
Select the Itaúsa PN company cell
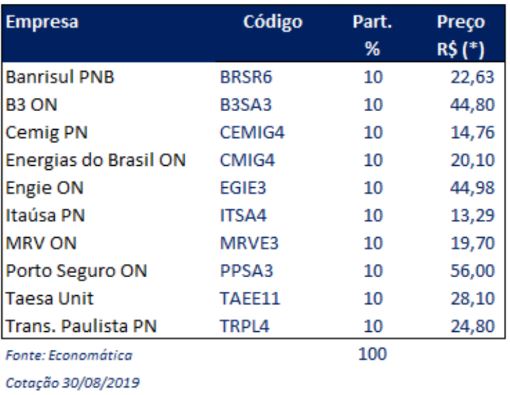45,215
